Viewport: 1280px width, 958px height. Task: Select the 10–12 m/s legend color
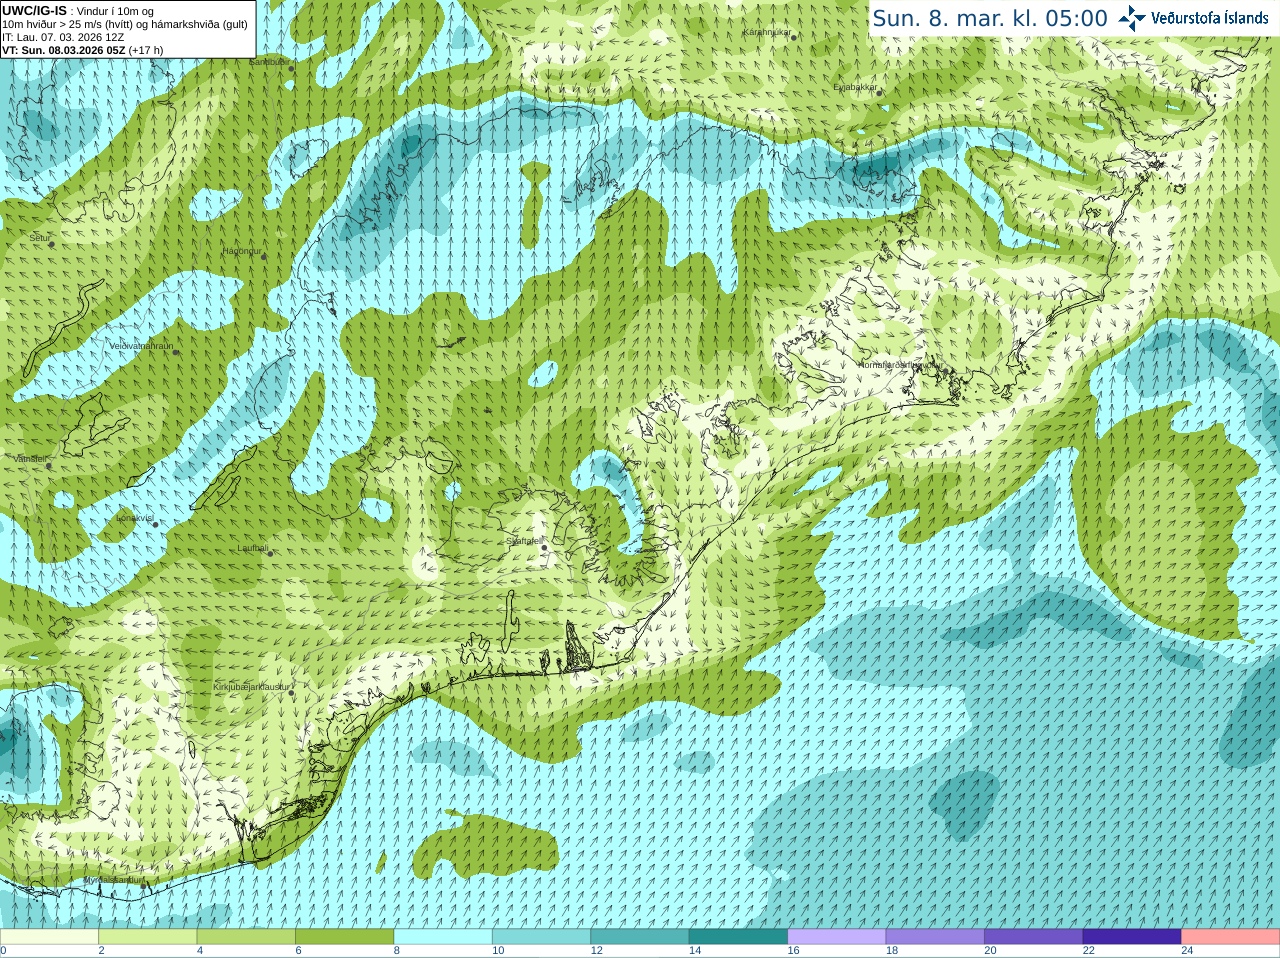(x=541, y=936)
